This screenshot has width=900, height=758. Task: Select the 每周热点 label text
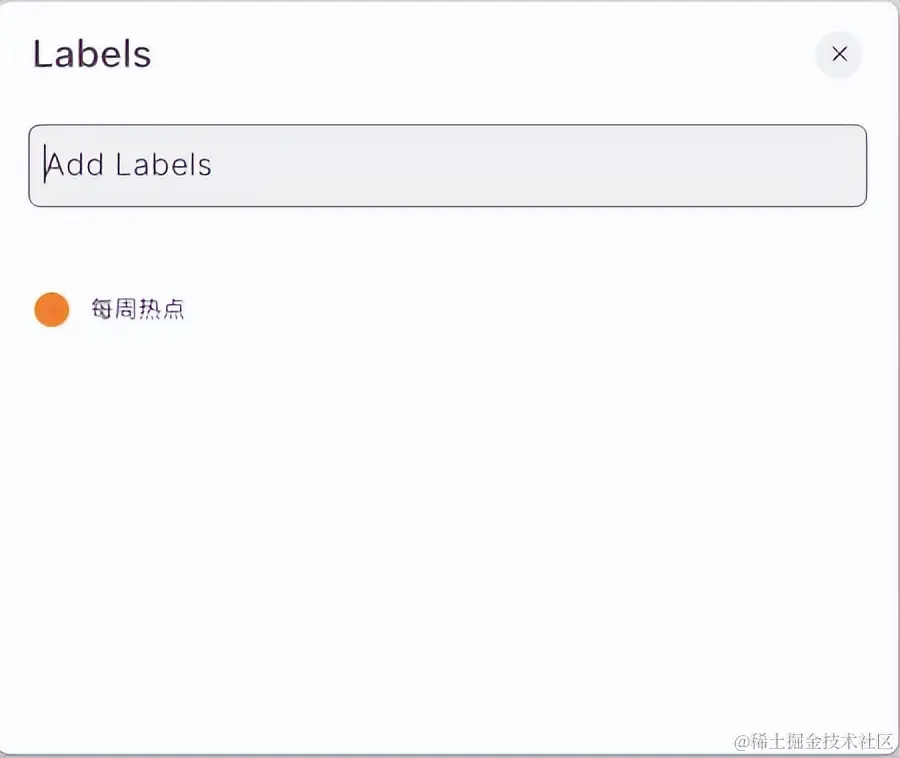(x=138, y=309)
